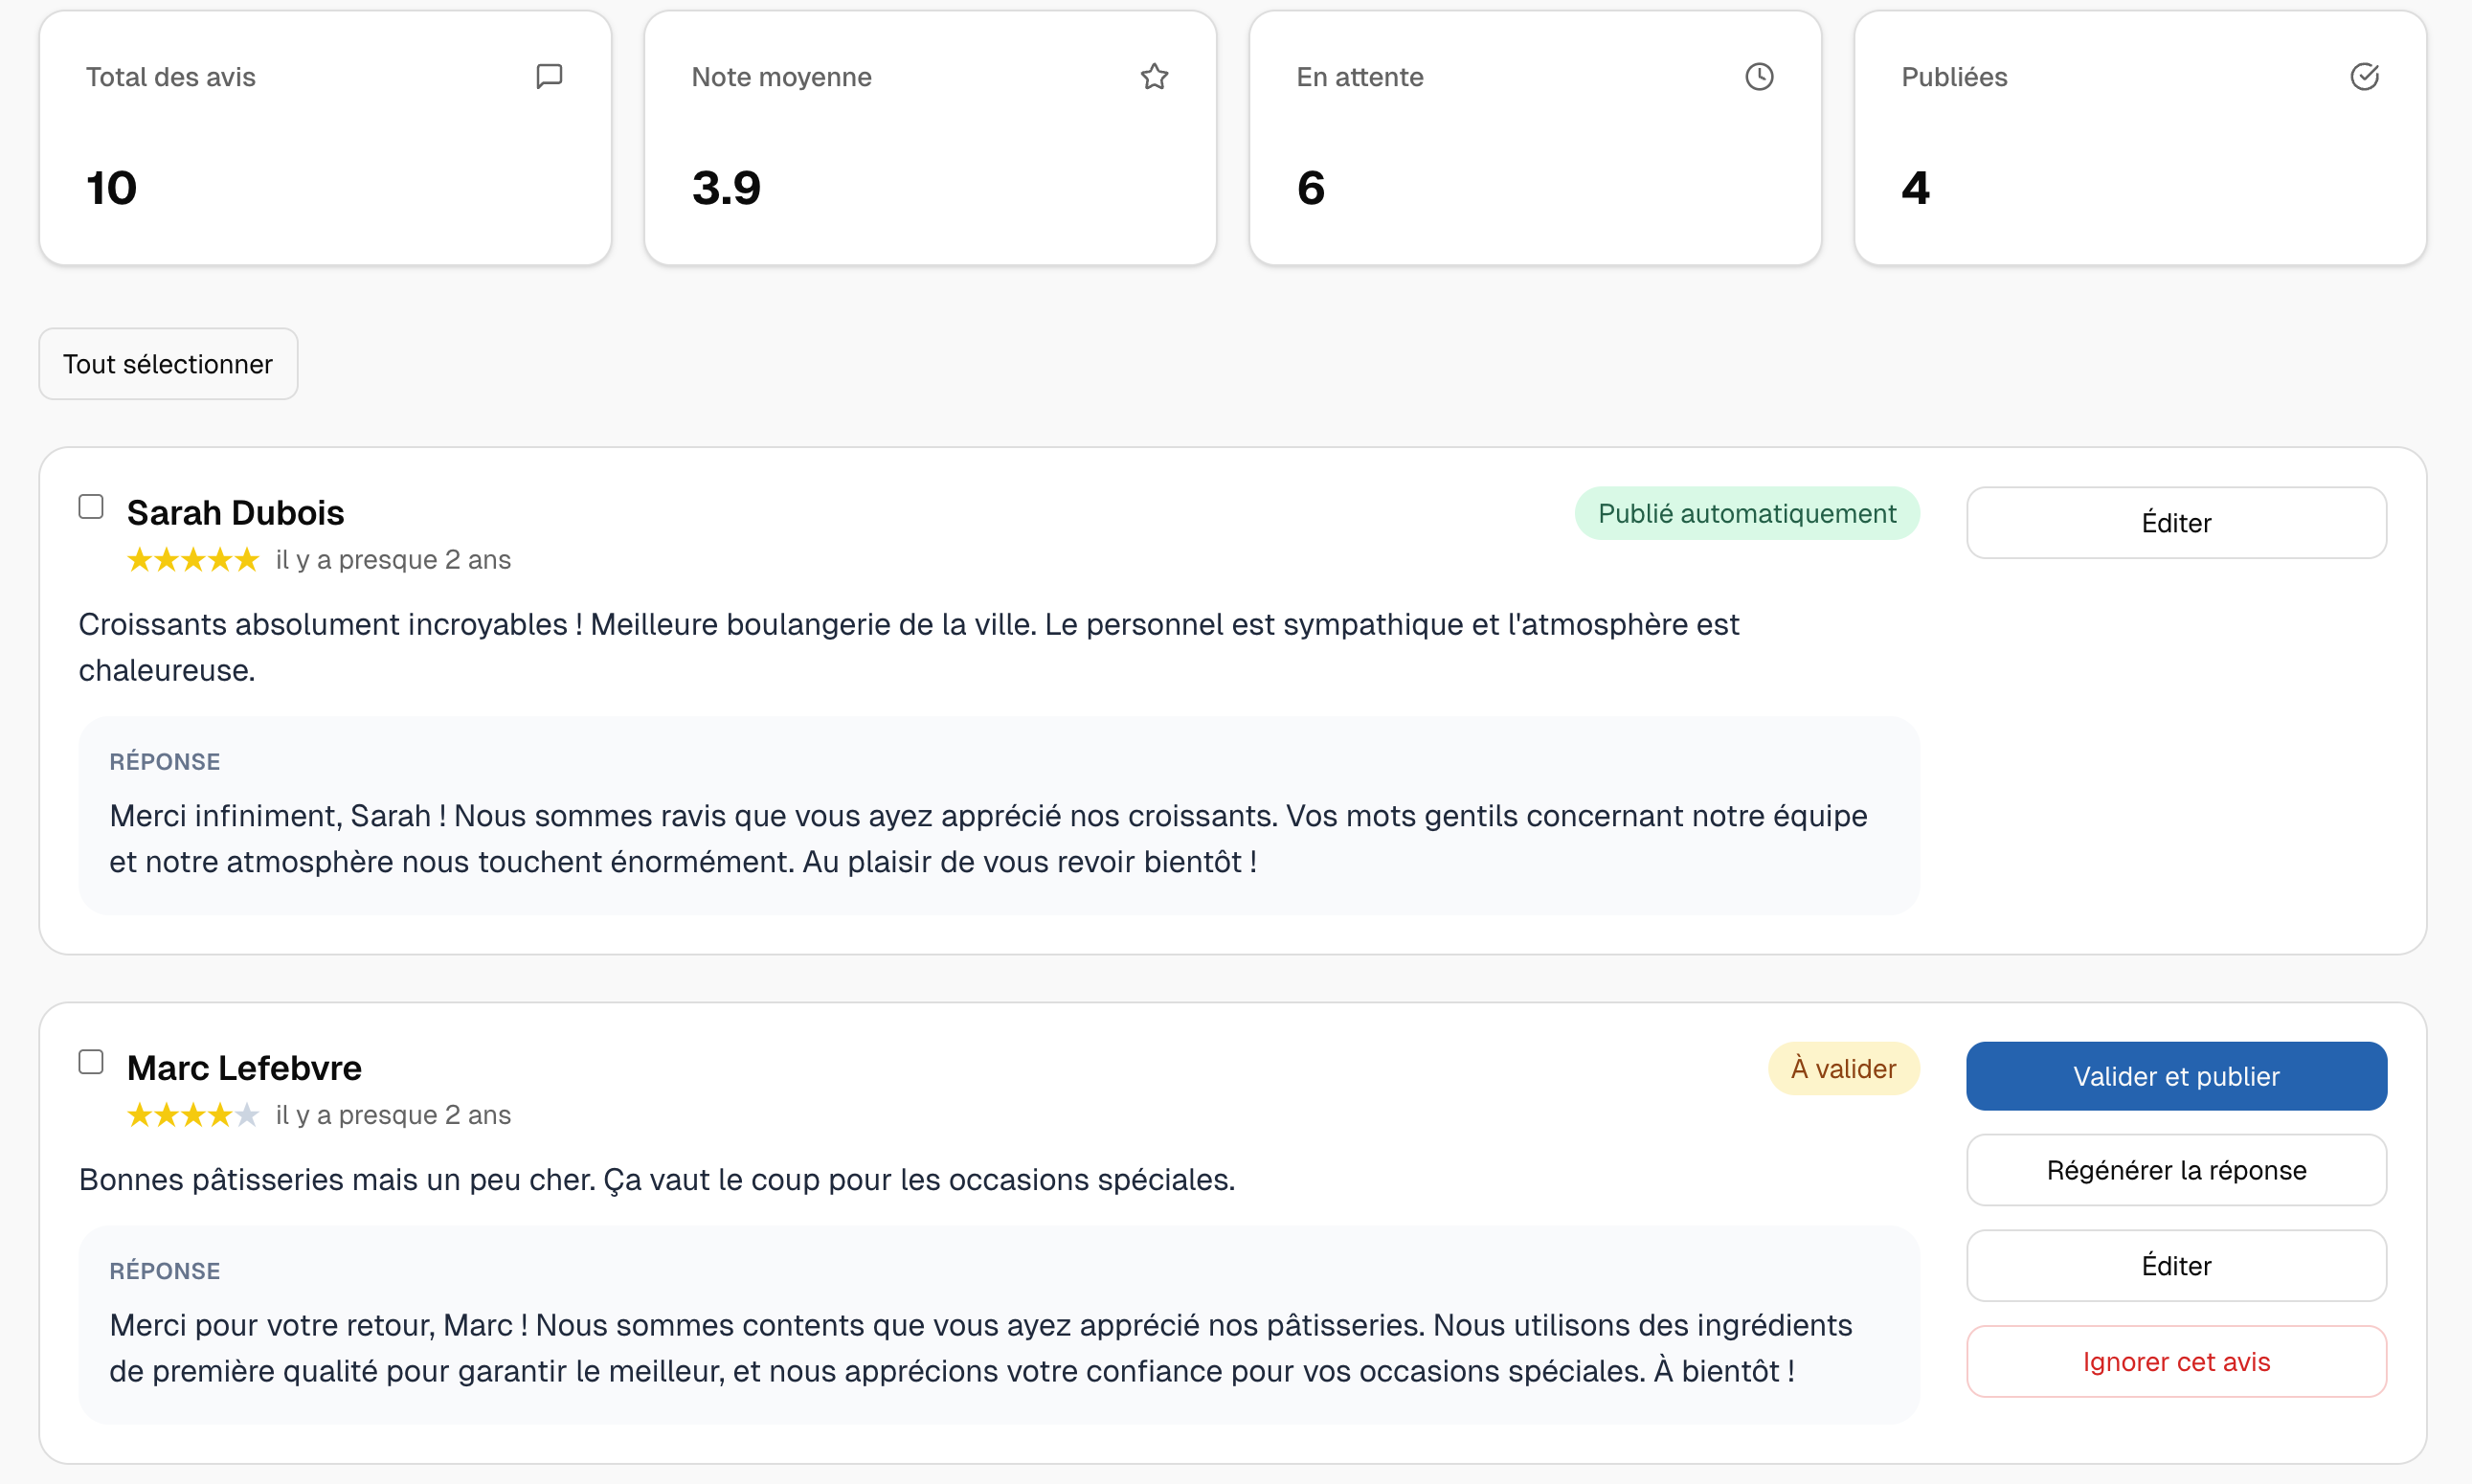Click the À valider status badge
The width and height of the screenshot is (2472, 1484).
pos(1843,1068)
